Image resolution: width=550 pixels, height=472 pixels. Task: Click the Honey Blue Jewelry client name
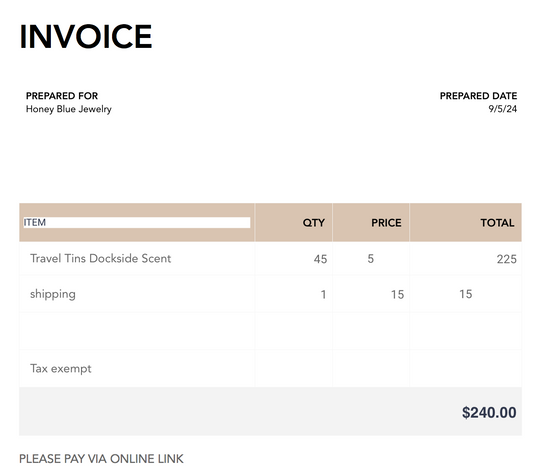(69, 109)
